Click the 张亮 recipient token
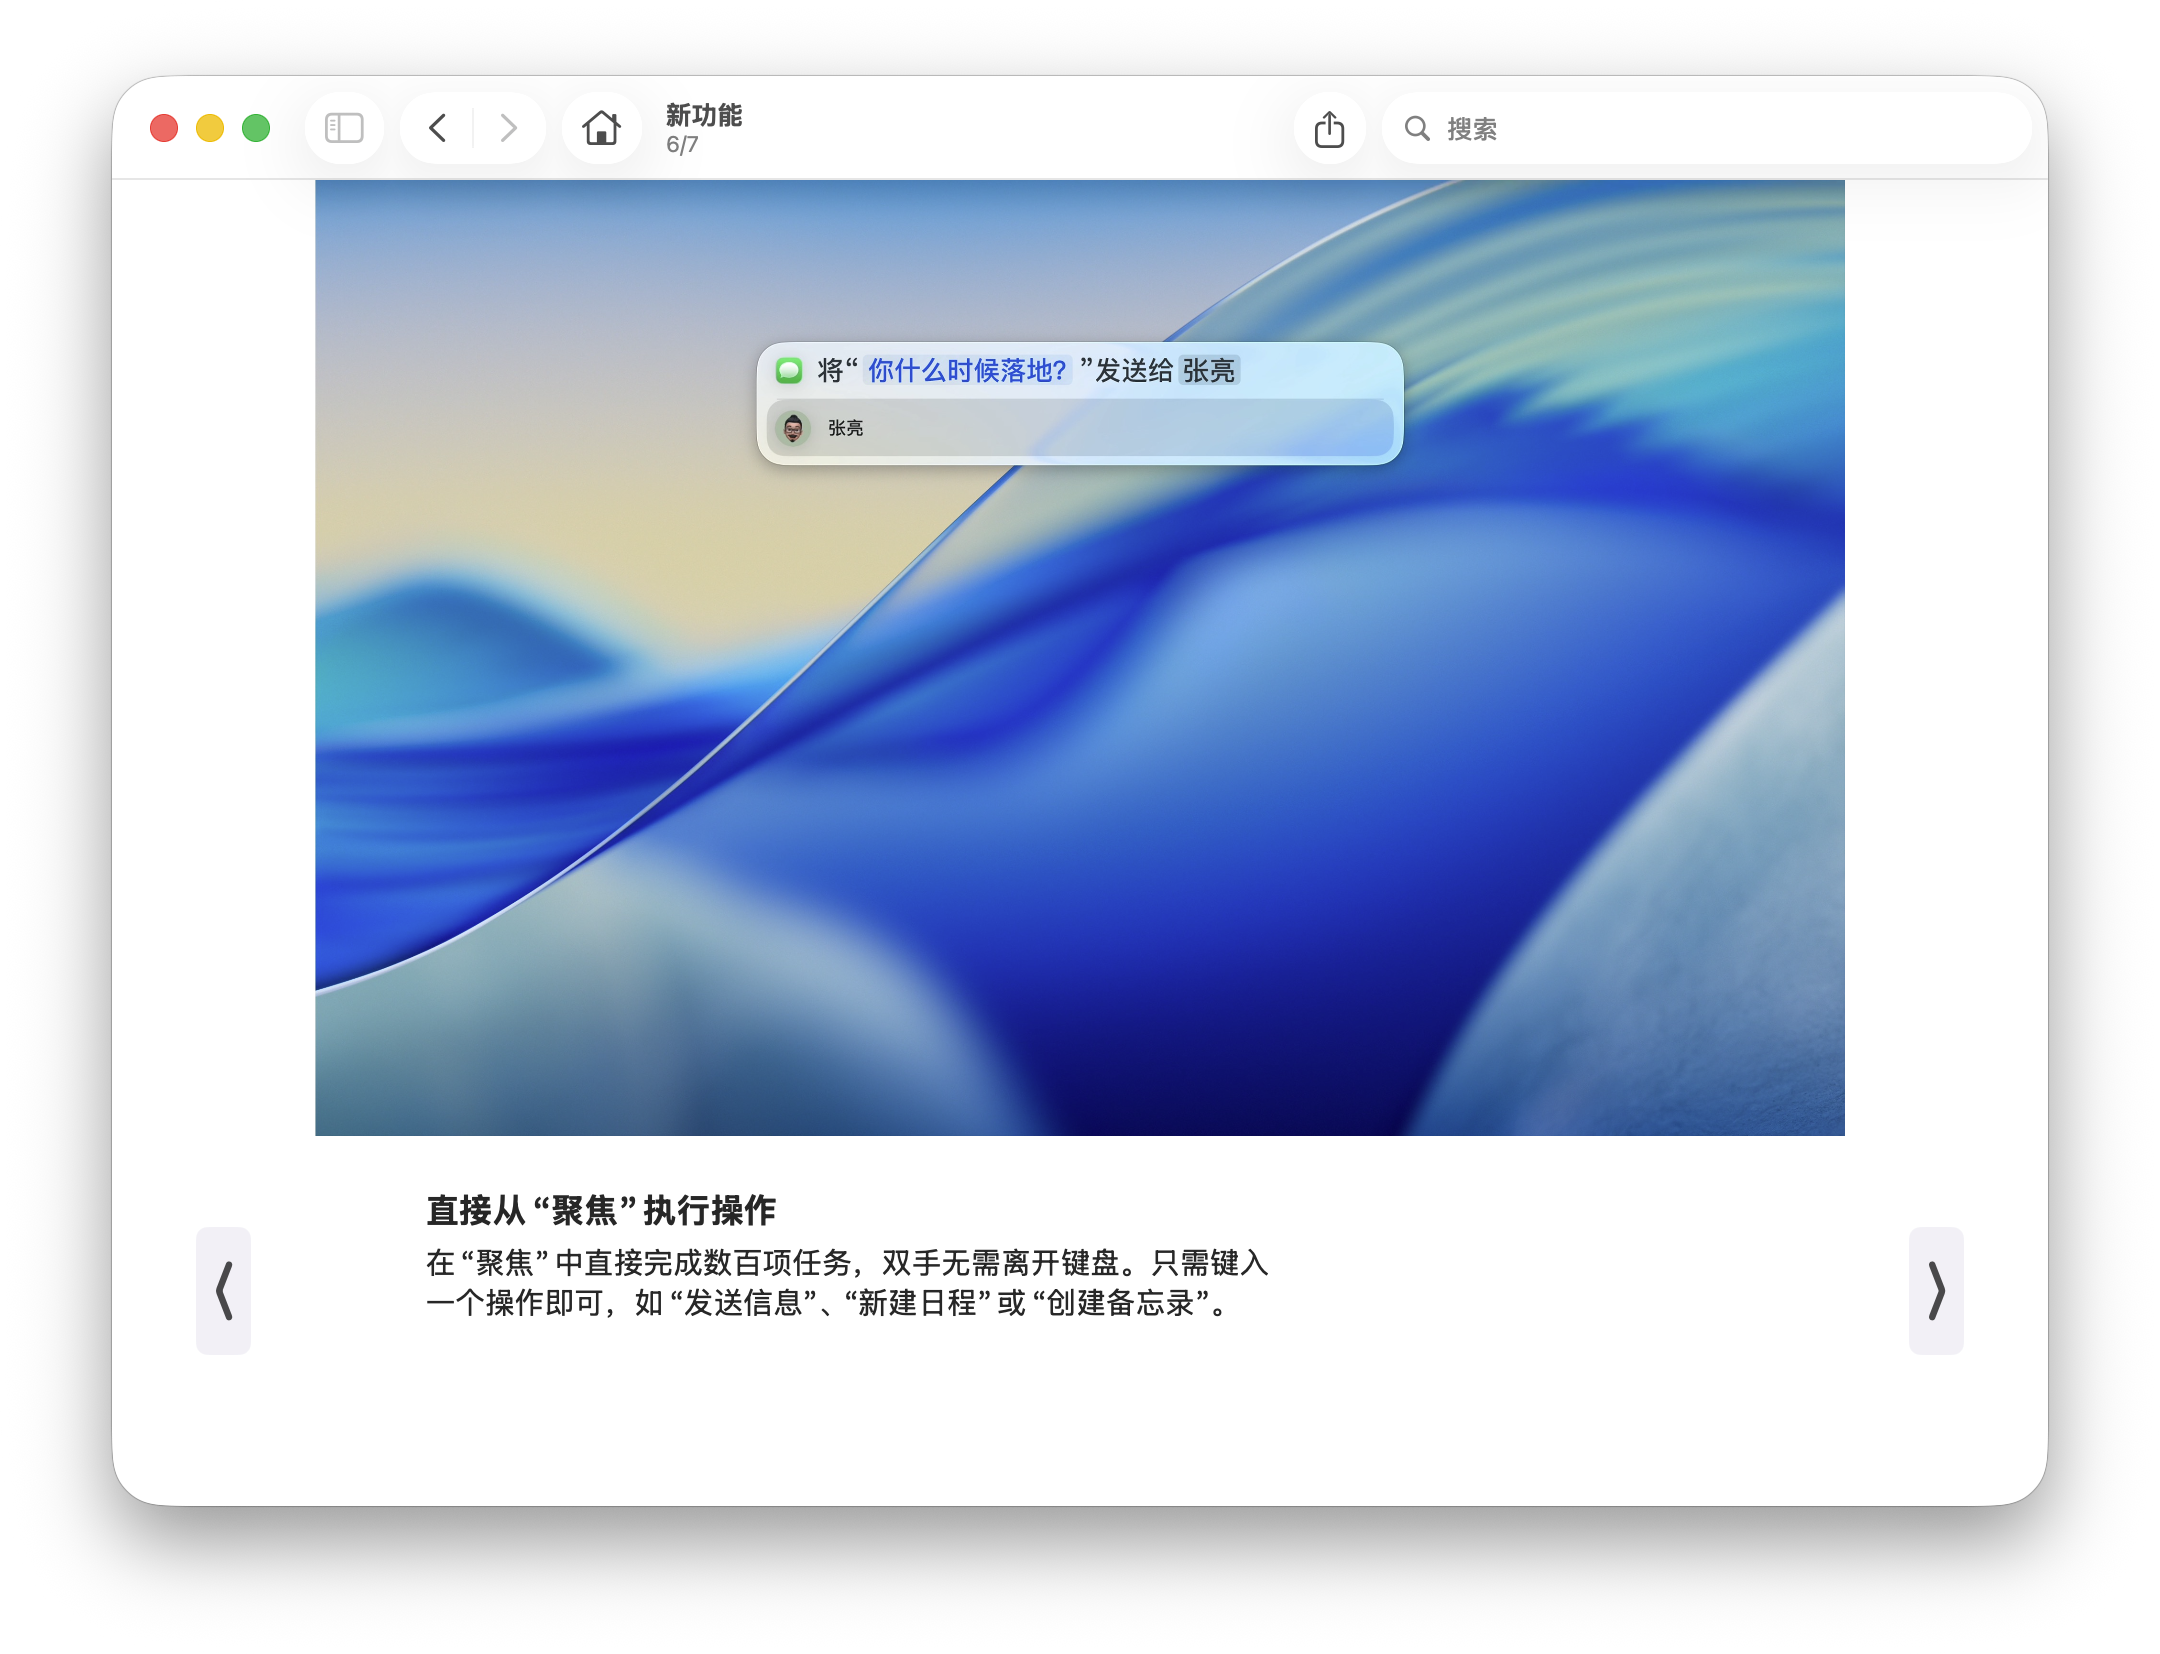This screenshot has width=2160, height=1654. tap(1208, 371)
